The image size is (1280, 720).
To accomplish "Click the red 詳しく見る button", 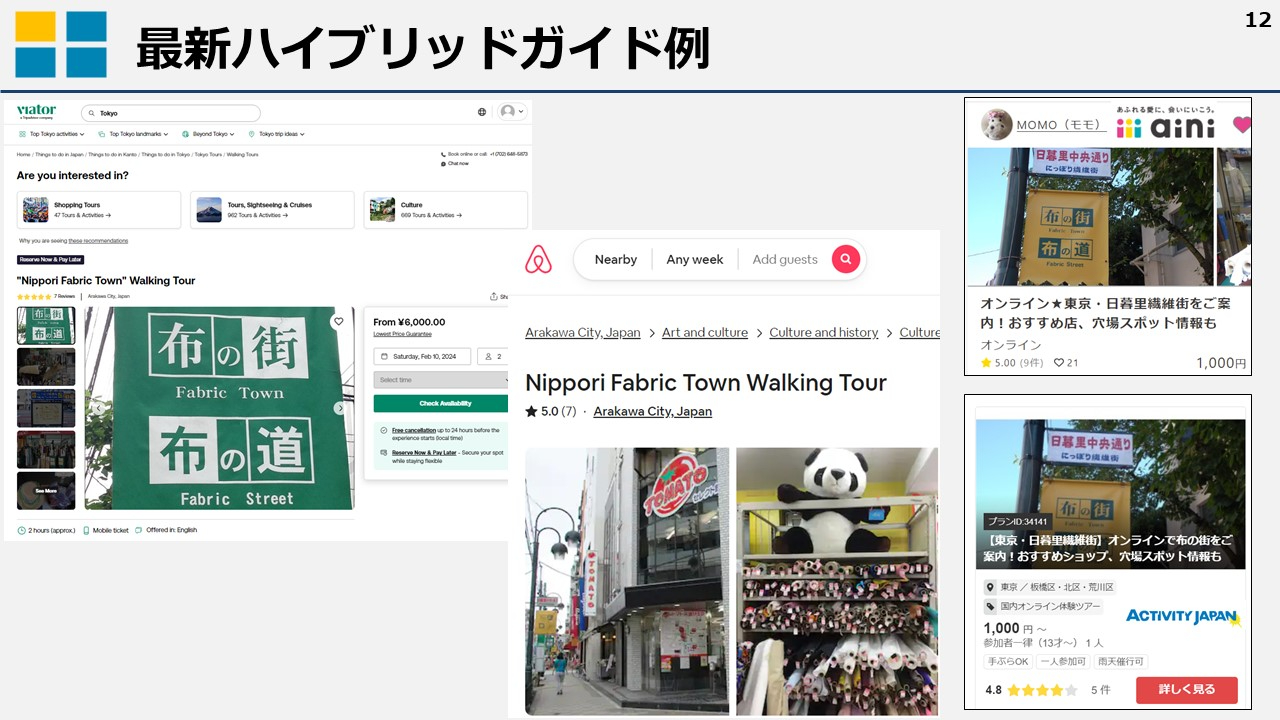I will pos(1187,690).
